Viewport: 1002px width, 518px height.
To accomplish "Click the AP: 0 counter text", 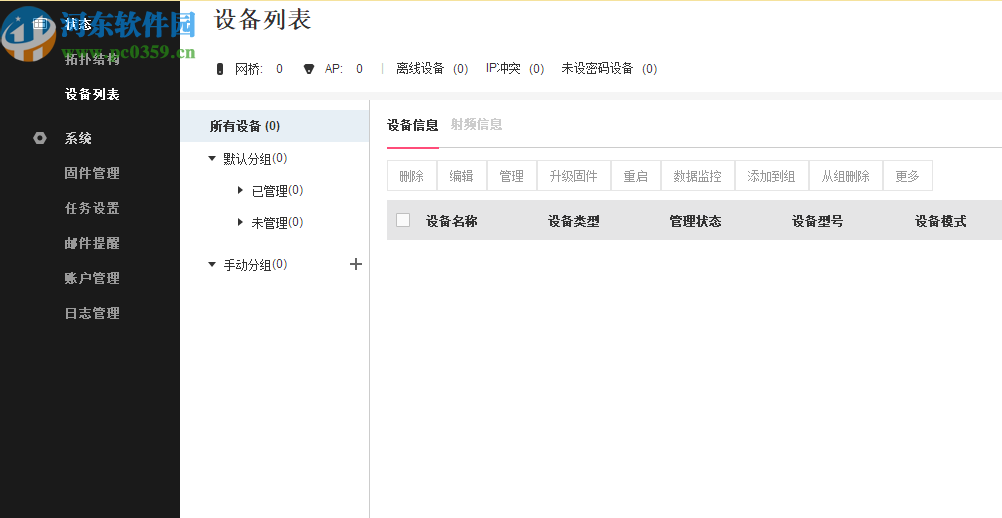I will point(344,69).
